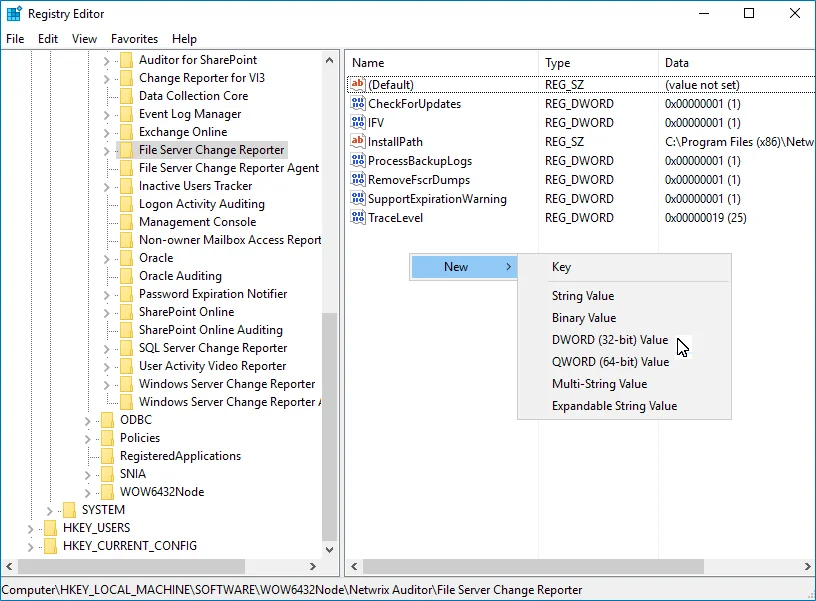Click the File Server Change Reporter folder icon
This screenshot has height=601, width=816.
[x=126, y=150]
